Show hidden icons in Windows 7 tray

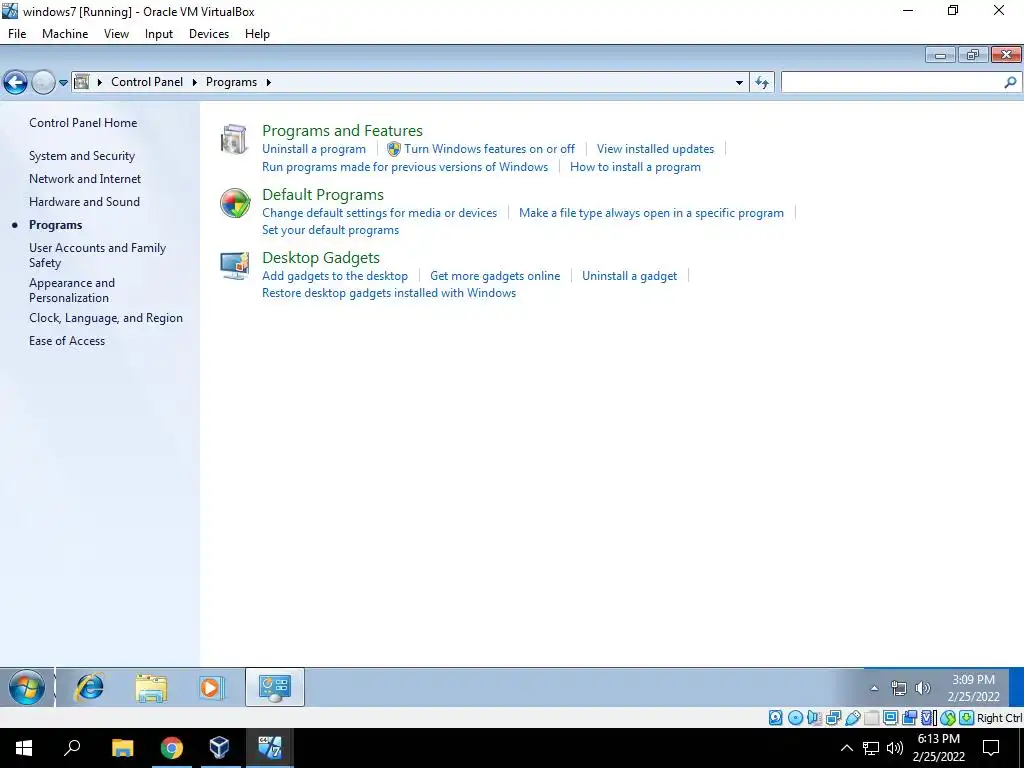pos(874,688)
